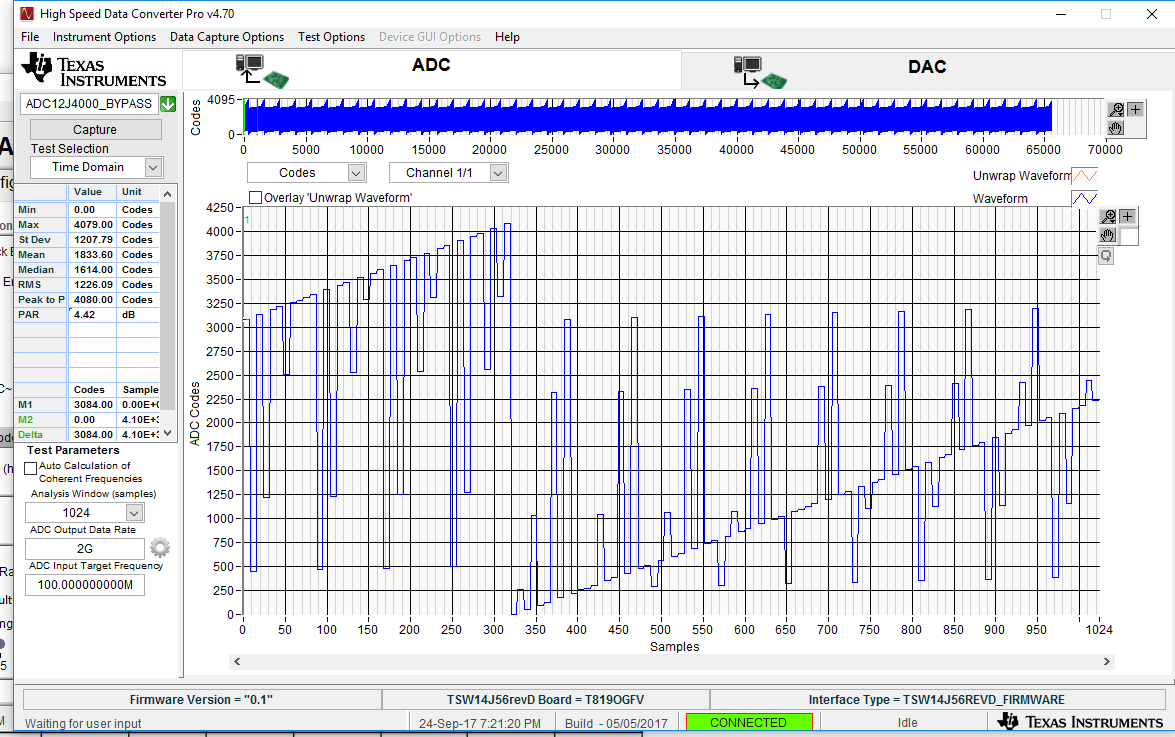1175x737 pixels.
Task: Click the application icon in title bar
Action: pos(27,13)
